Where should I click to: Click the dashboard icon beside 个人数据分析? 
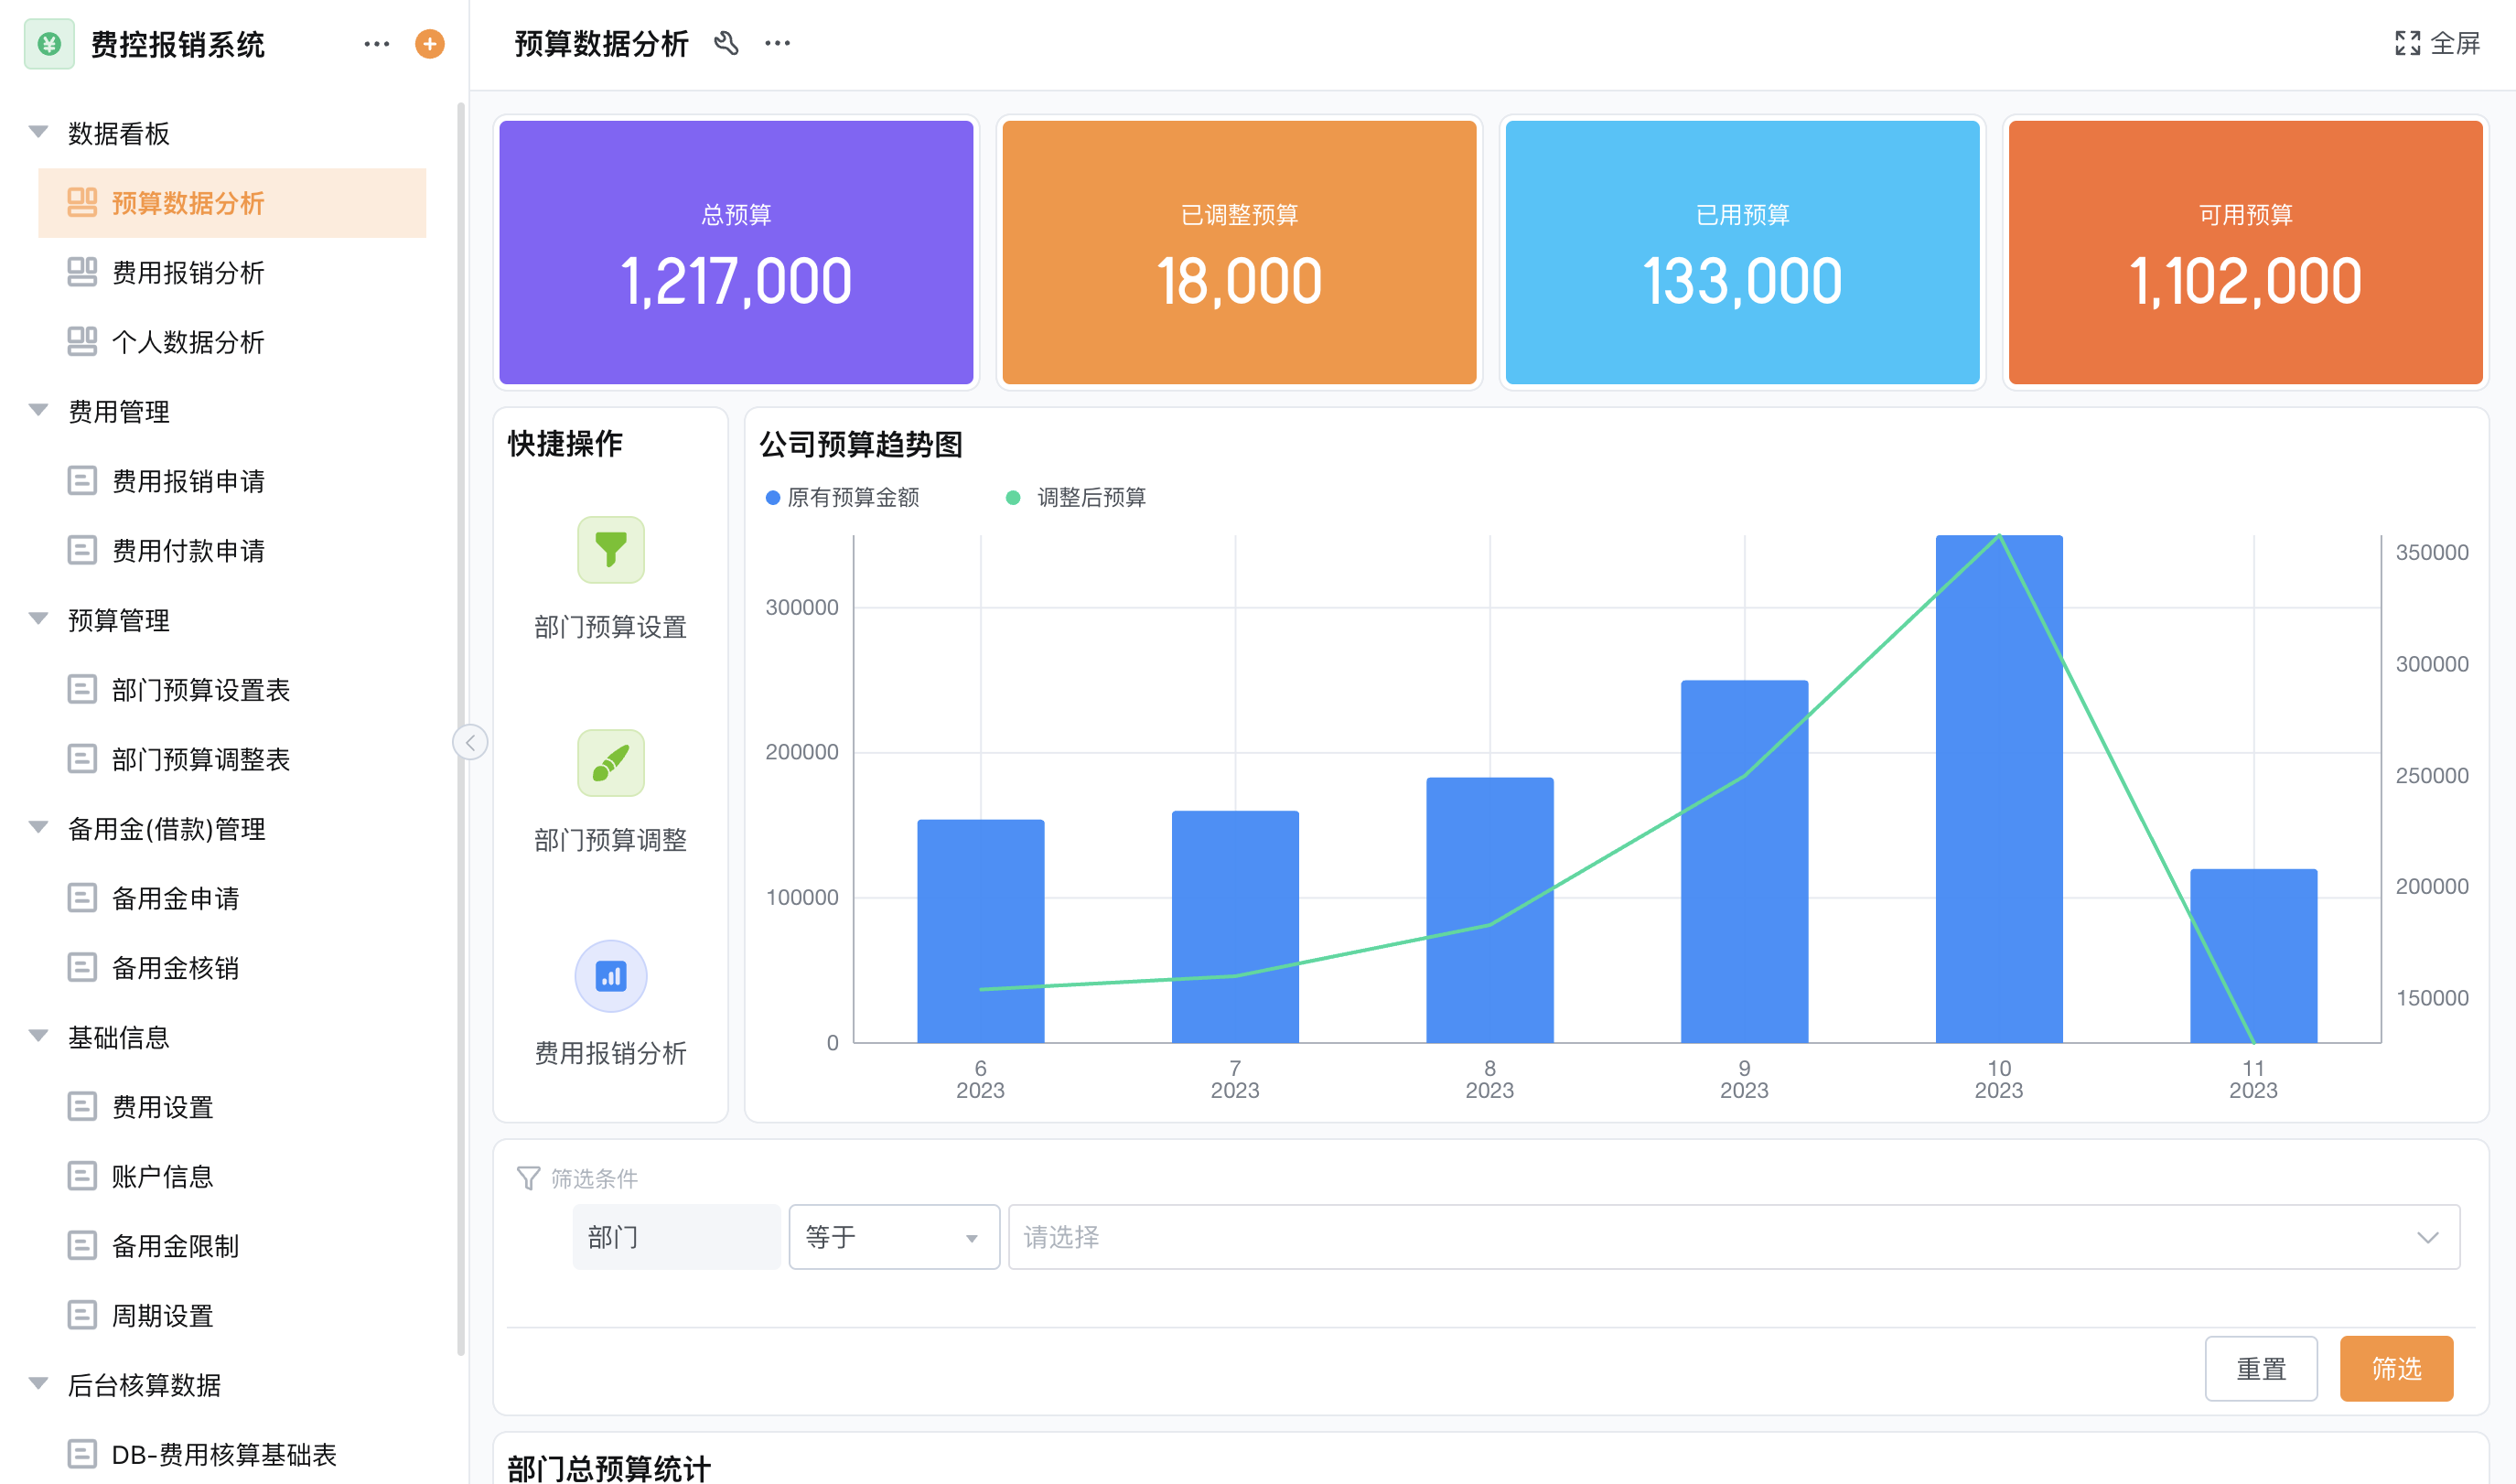point(82,342)
